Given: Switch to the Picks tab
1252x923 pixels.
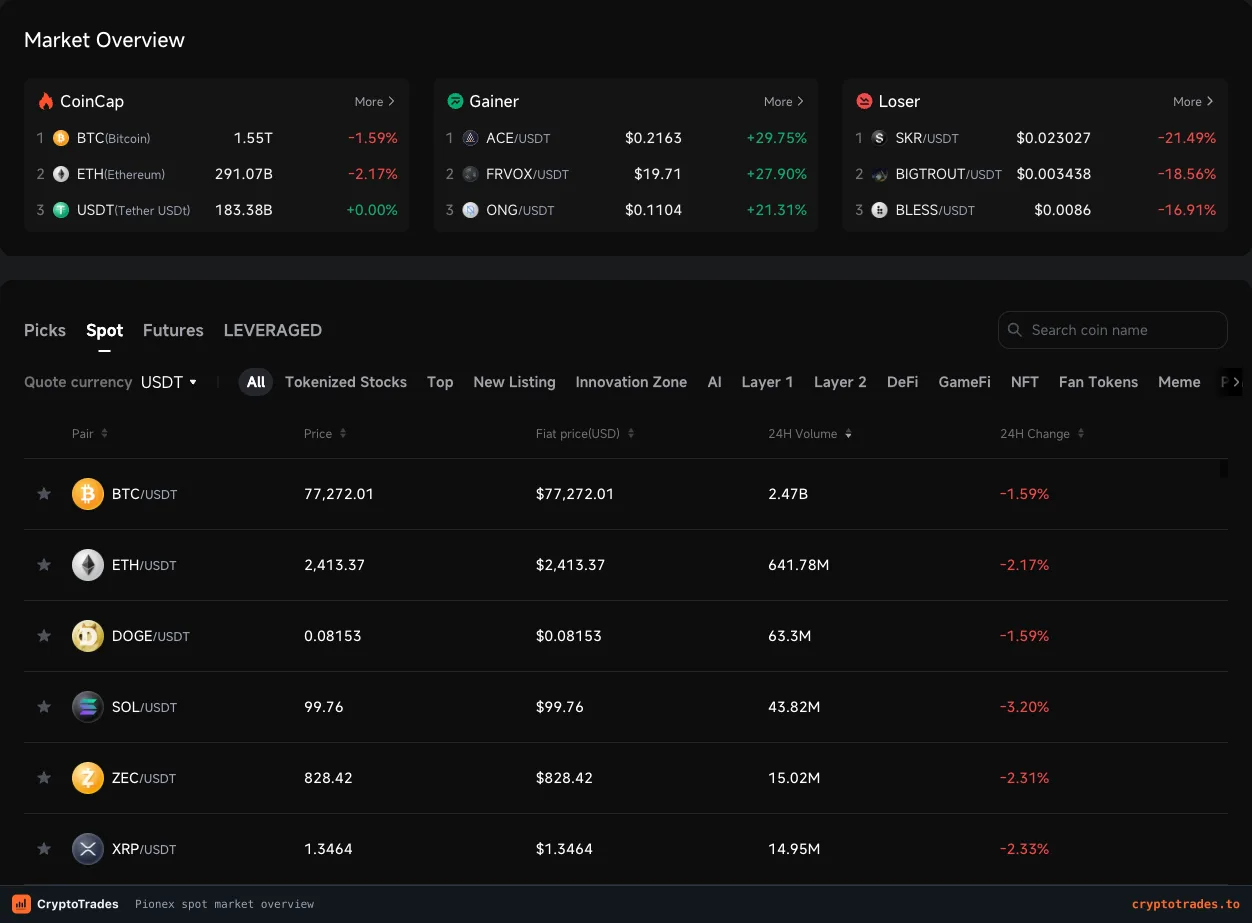Looking at the screenshot, I should (x=45, y=330).
